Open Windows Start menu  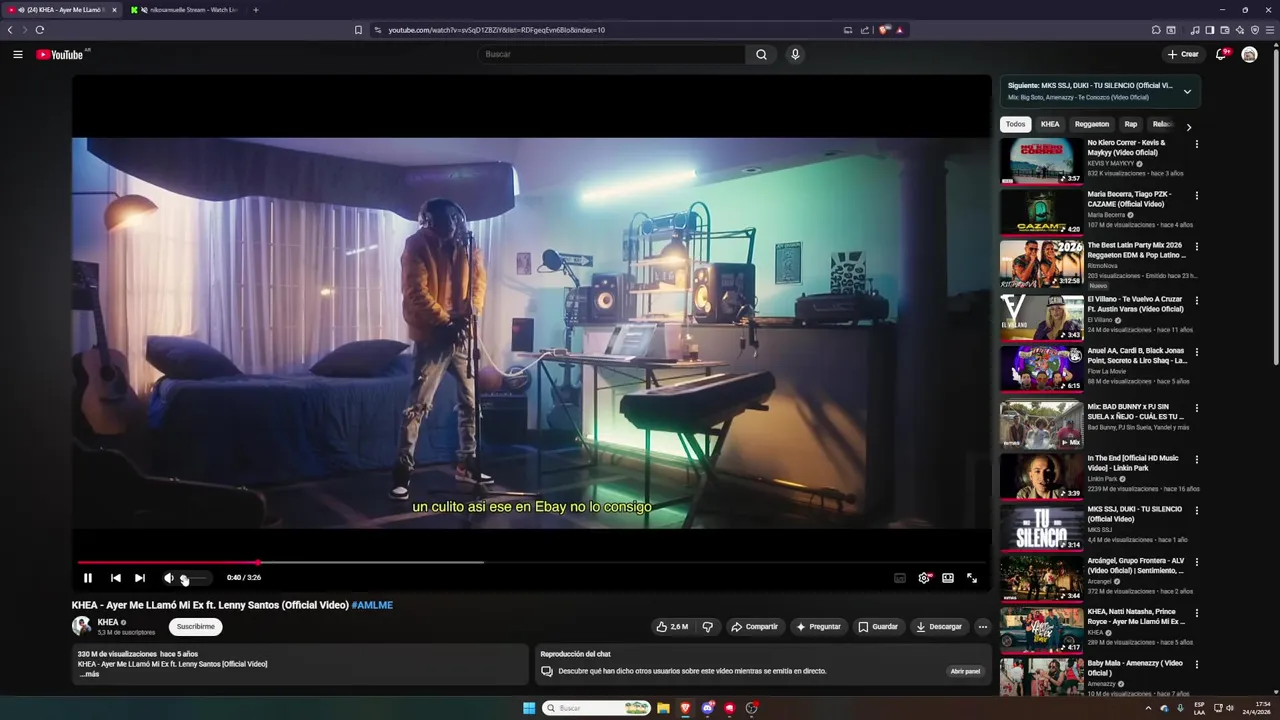529,708
